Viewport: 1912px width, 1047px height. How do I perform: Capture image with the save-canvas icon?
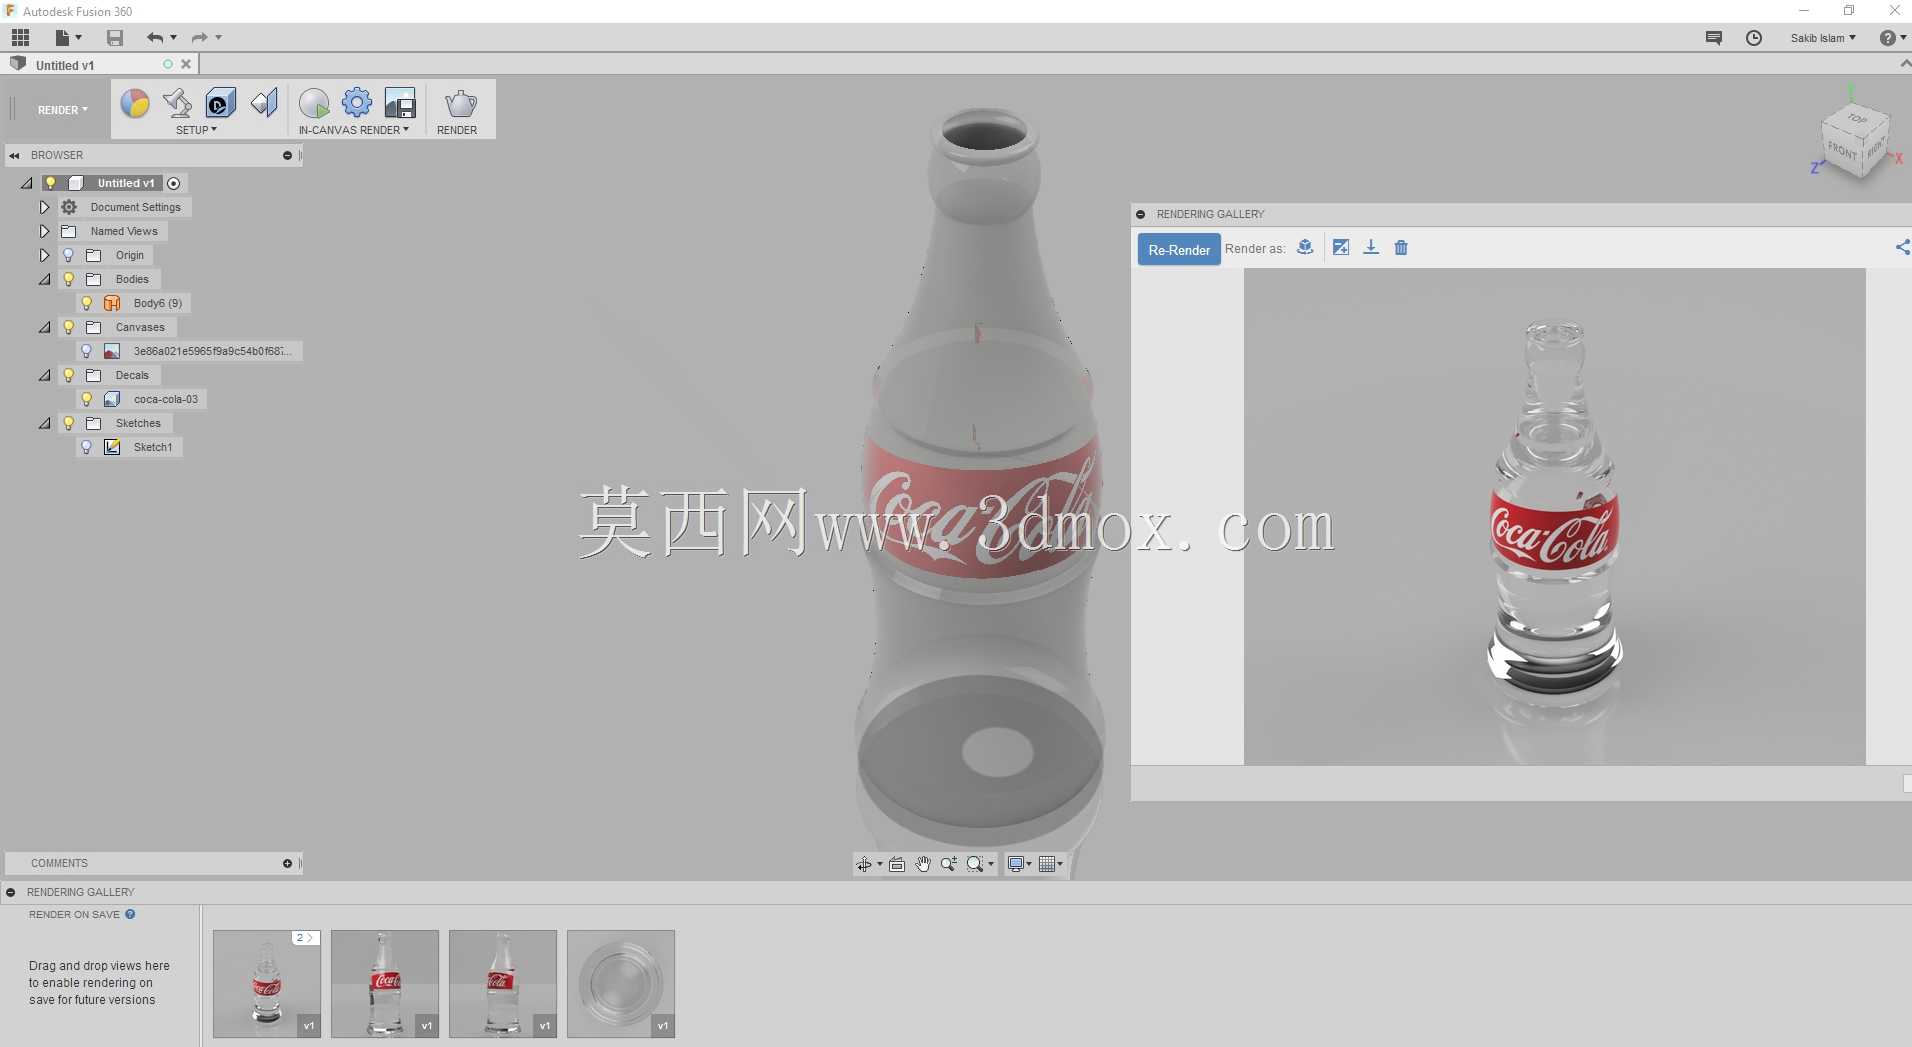[400, 103]
